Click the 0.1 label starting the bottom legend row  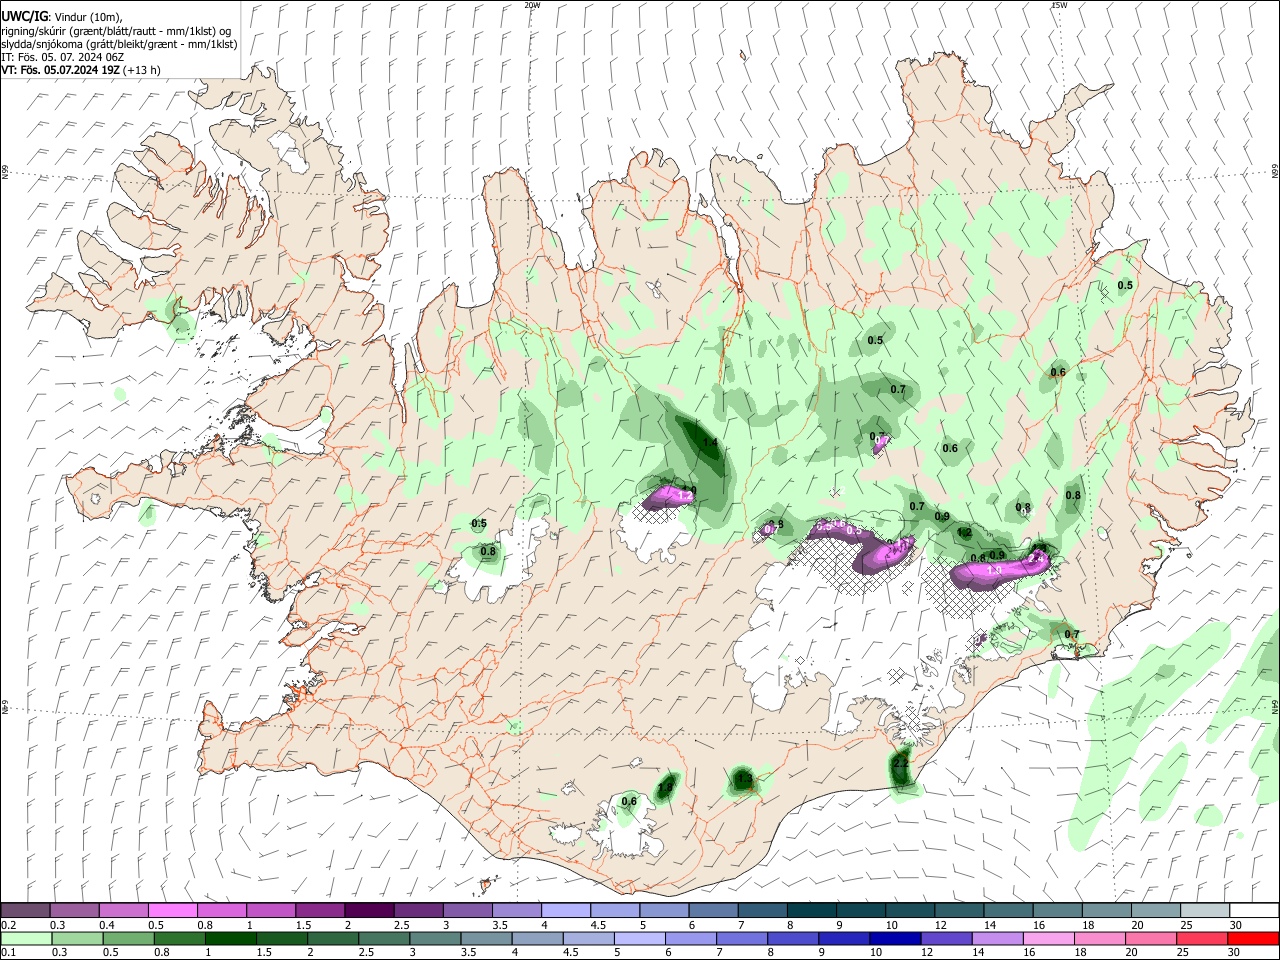pos(9,952)
